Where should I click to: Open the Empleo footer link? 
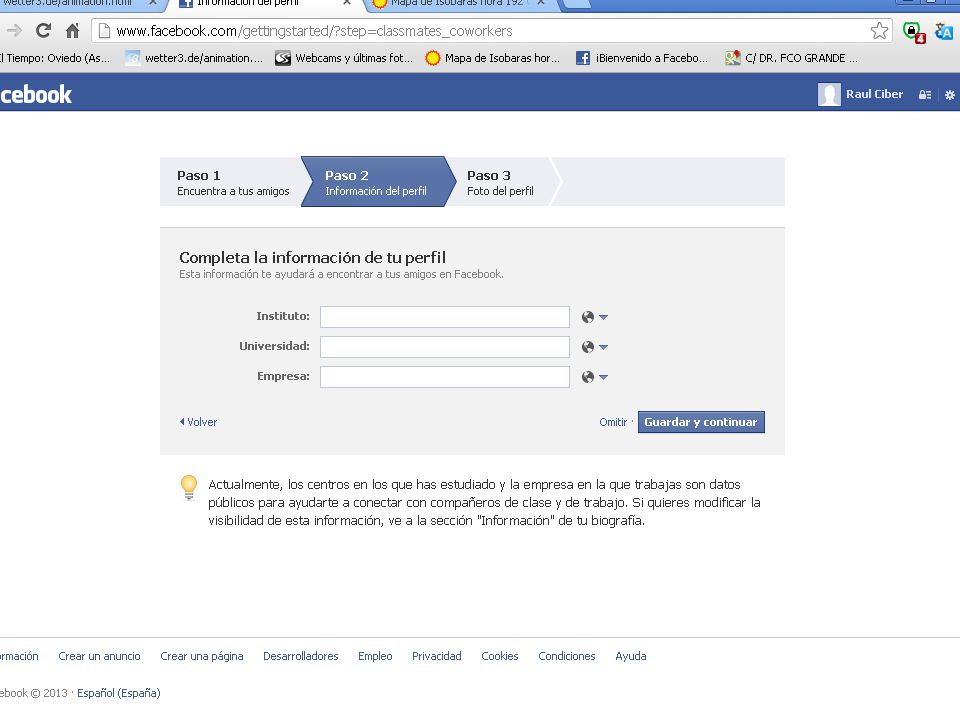point(375,656)
